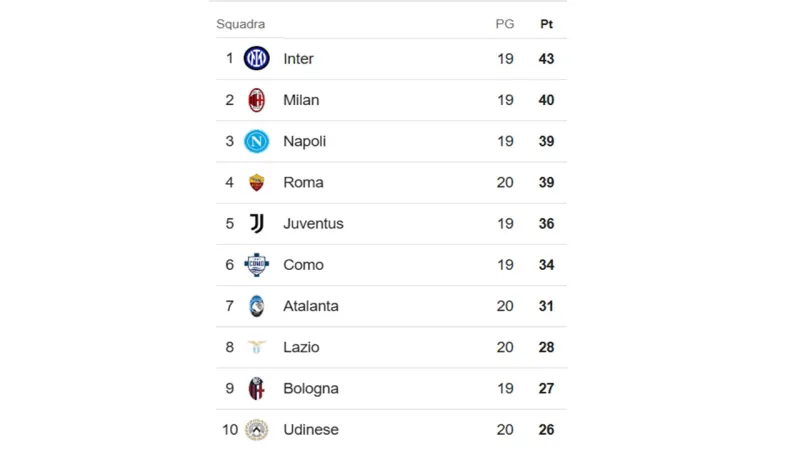Click the Roma club crest icon
The height and width of the screenshot is (450, 800).
(x=257, y=182)
